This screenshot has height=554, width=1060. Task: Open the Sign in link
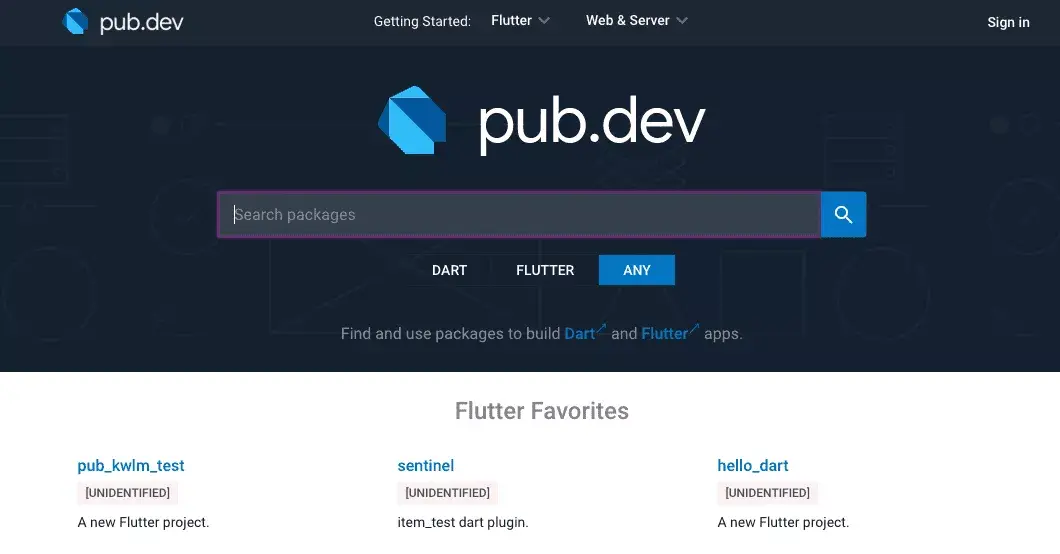click(x=1008, y=22)
